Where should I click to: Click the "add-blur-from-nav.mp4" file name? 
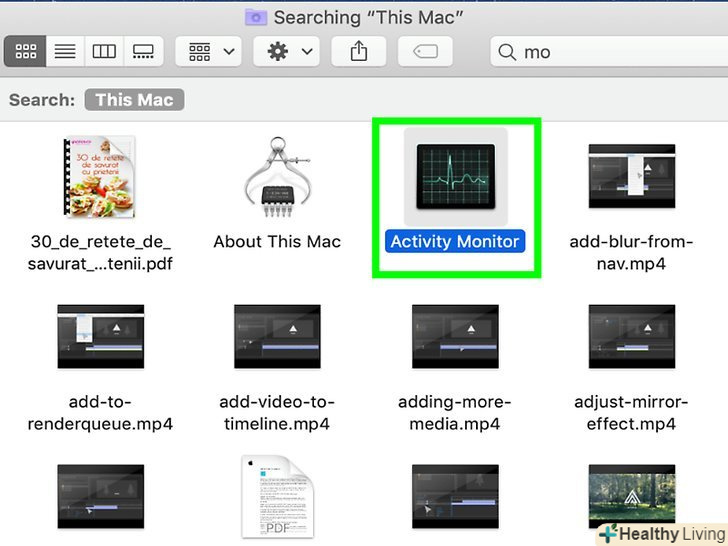coord(631,253)
